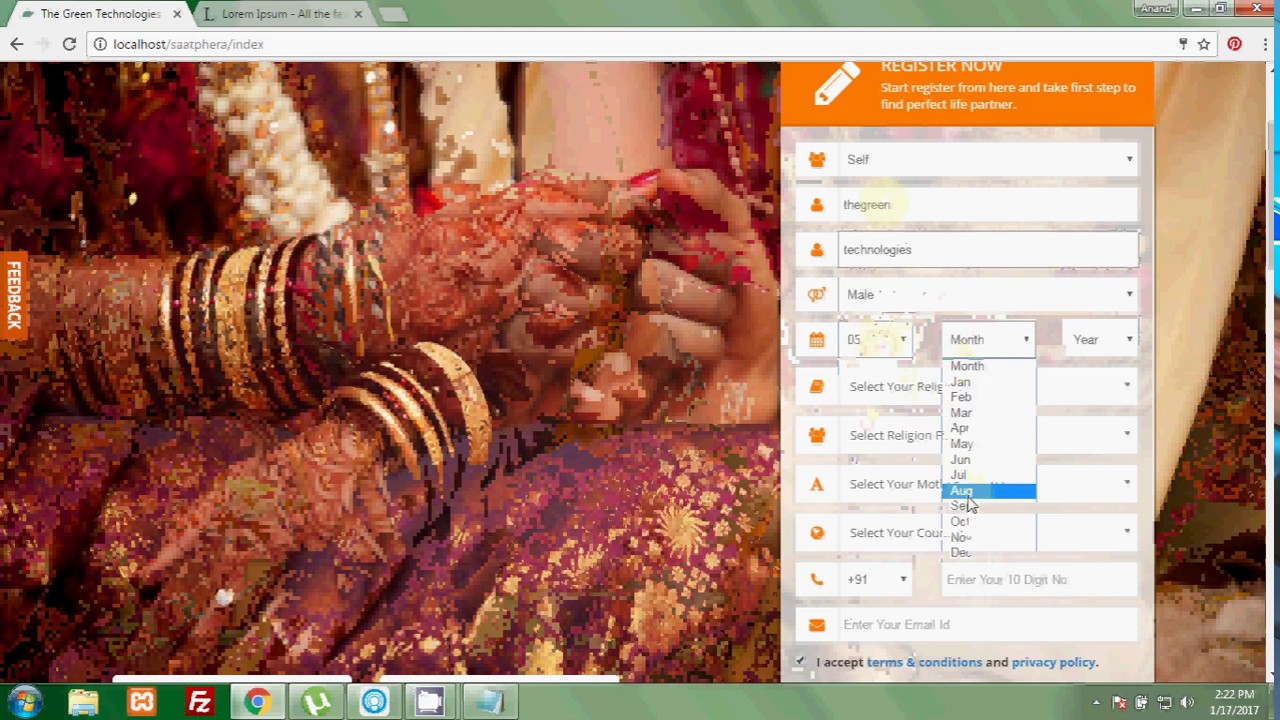Click the pencil register icon
1280x720 pixels.
tap(837, 84)
